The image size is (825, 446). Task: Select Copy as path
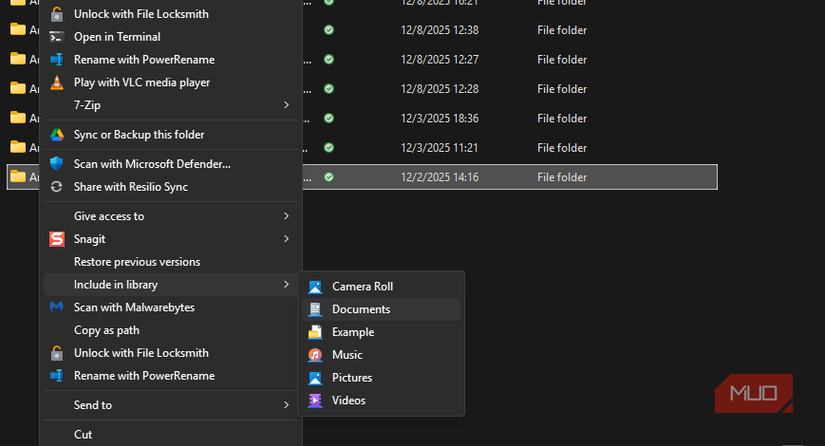point(107,330)
